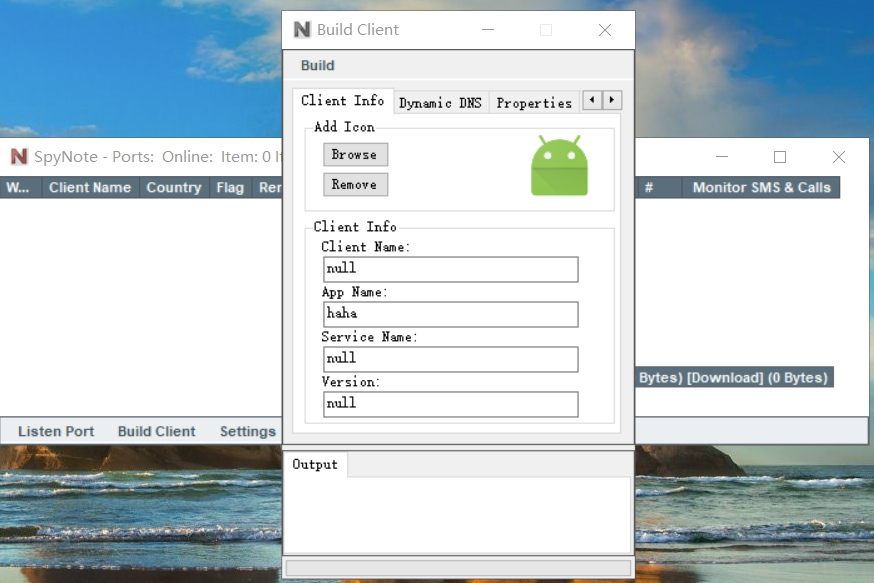This screenshot has width=874, height=583.
Task: Click the build progress bar at bottom
Action: click(x=458, y=569)
